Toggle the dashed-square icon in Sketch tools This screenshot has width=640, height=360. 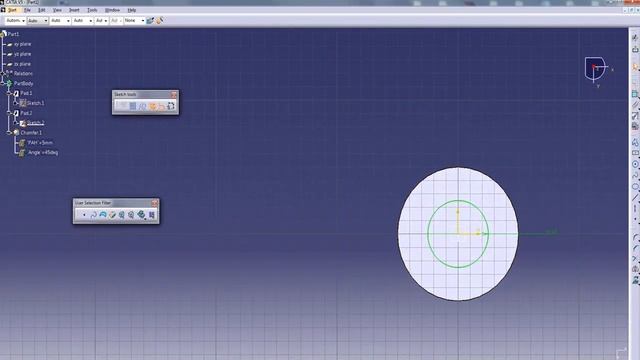171,106
